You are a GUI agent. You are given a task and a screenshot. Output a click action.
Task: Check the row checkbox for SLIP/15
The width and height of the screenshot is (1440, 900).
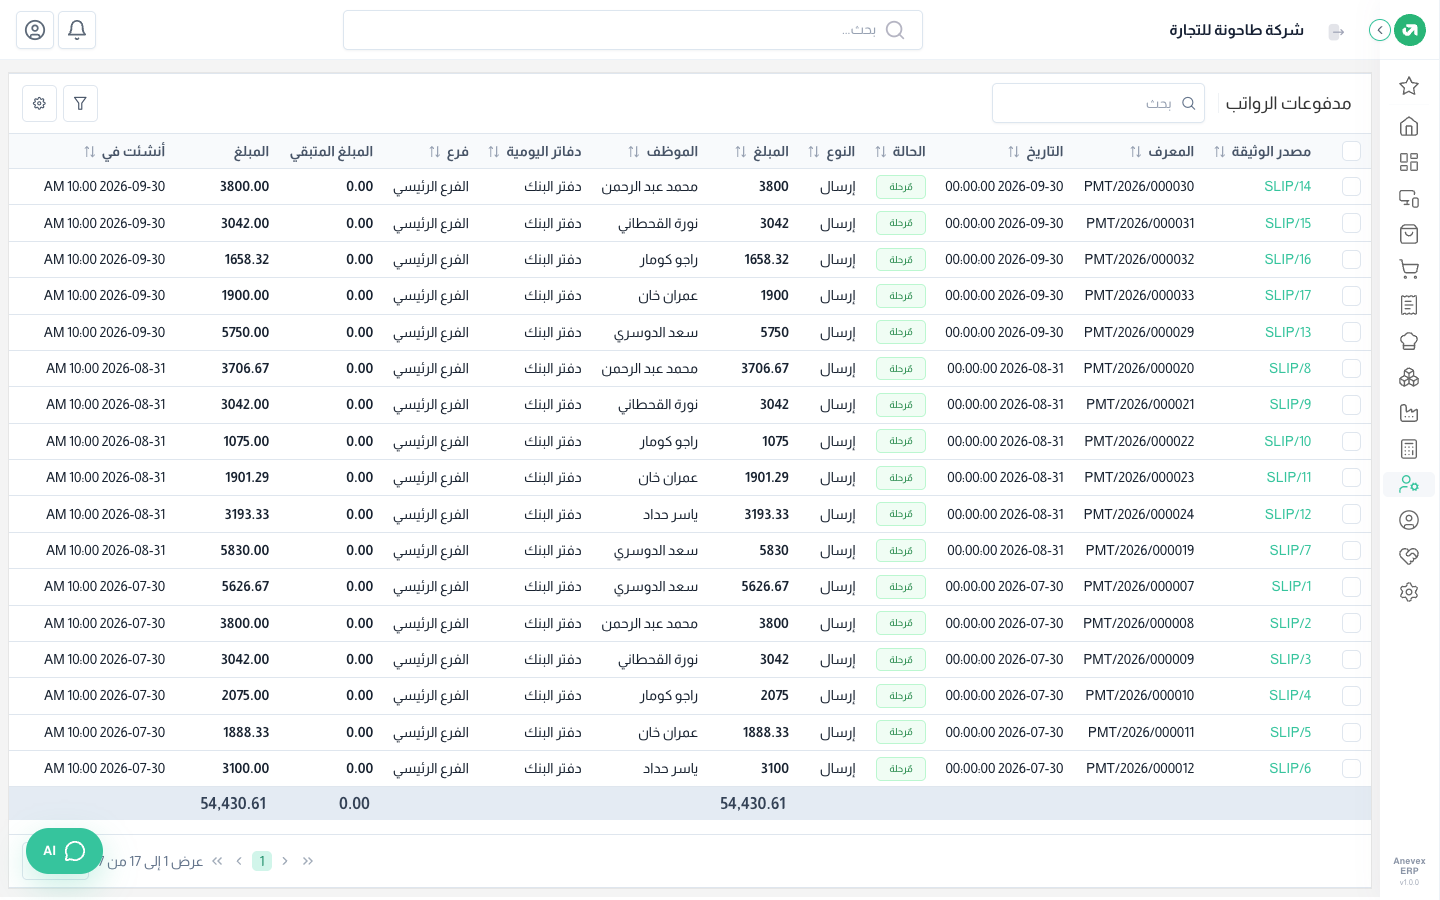click(1351, 223)
